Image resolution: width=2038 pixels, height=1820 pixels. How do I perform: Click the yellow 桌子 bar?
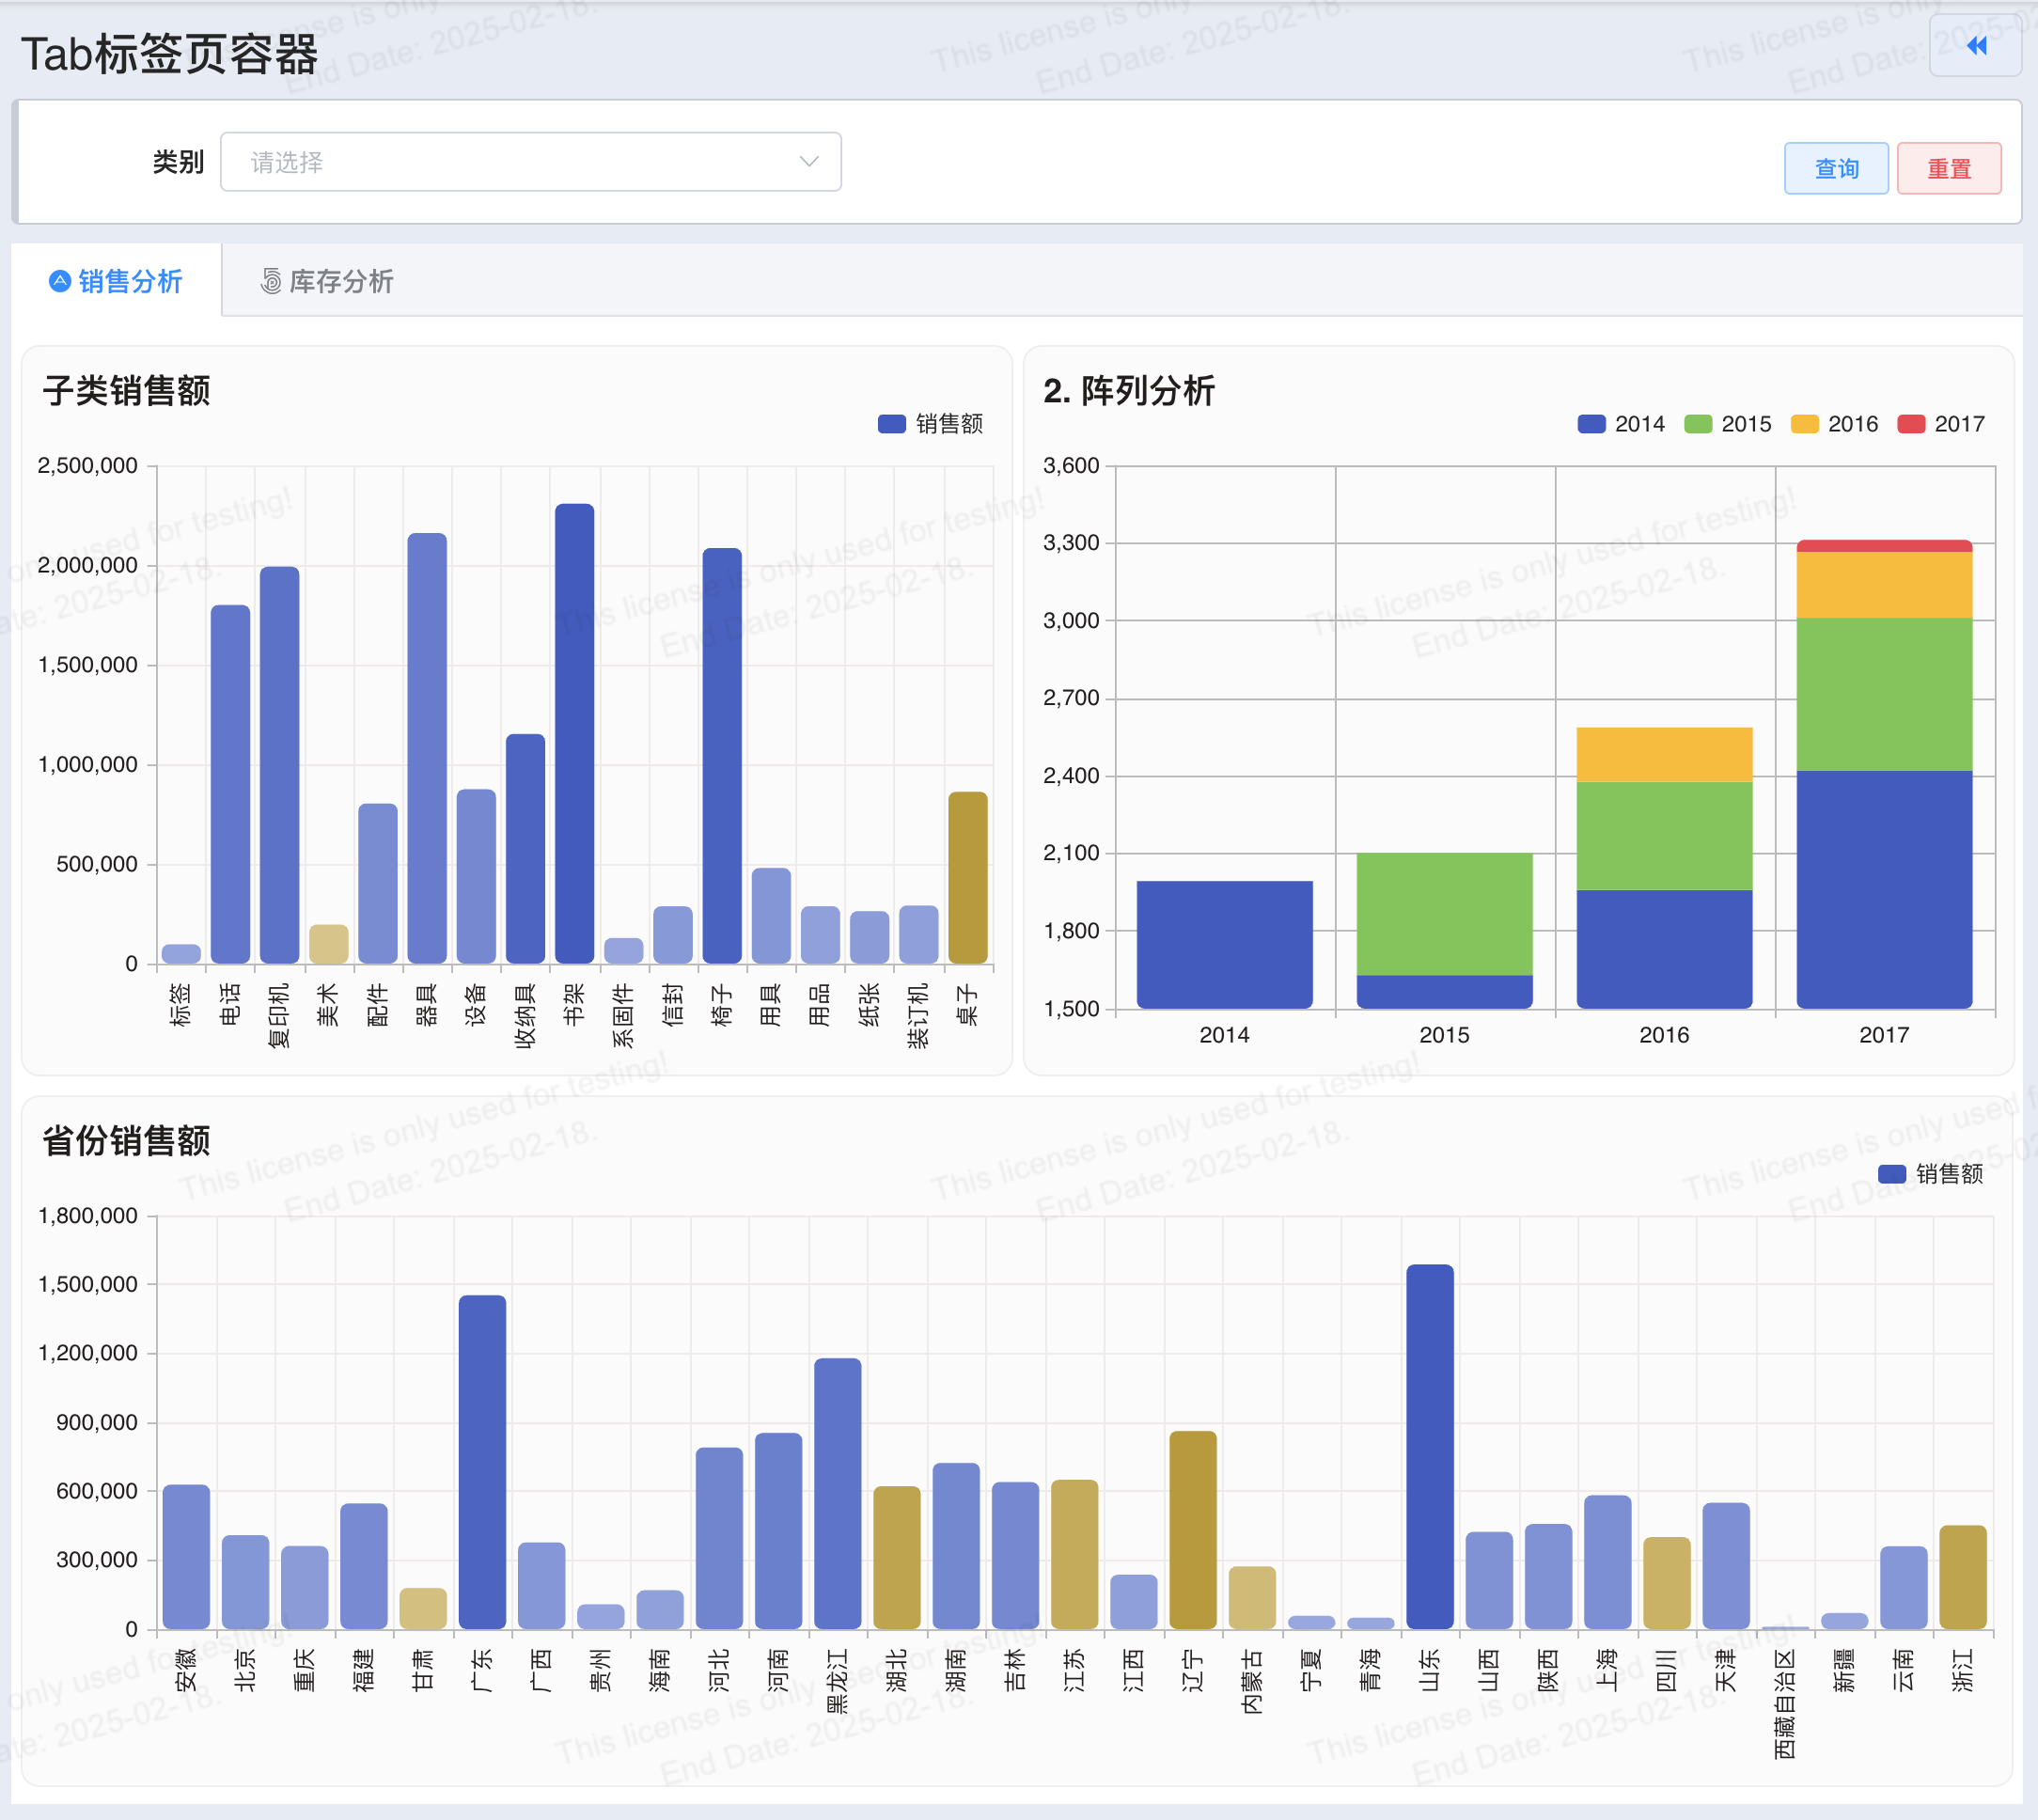pyautogui.click(x=967, y=878)
